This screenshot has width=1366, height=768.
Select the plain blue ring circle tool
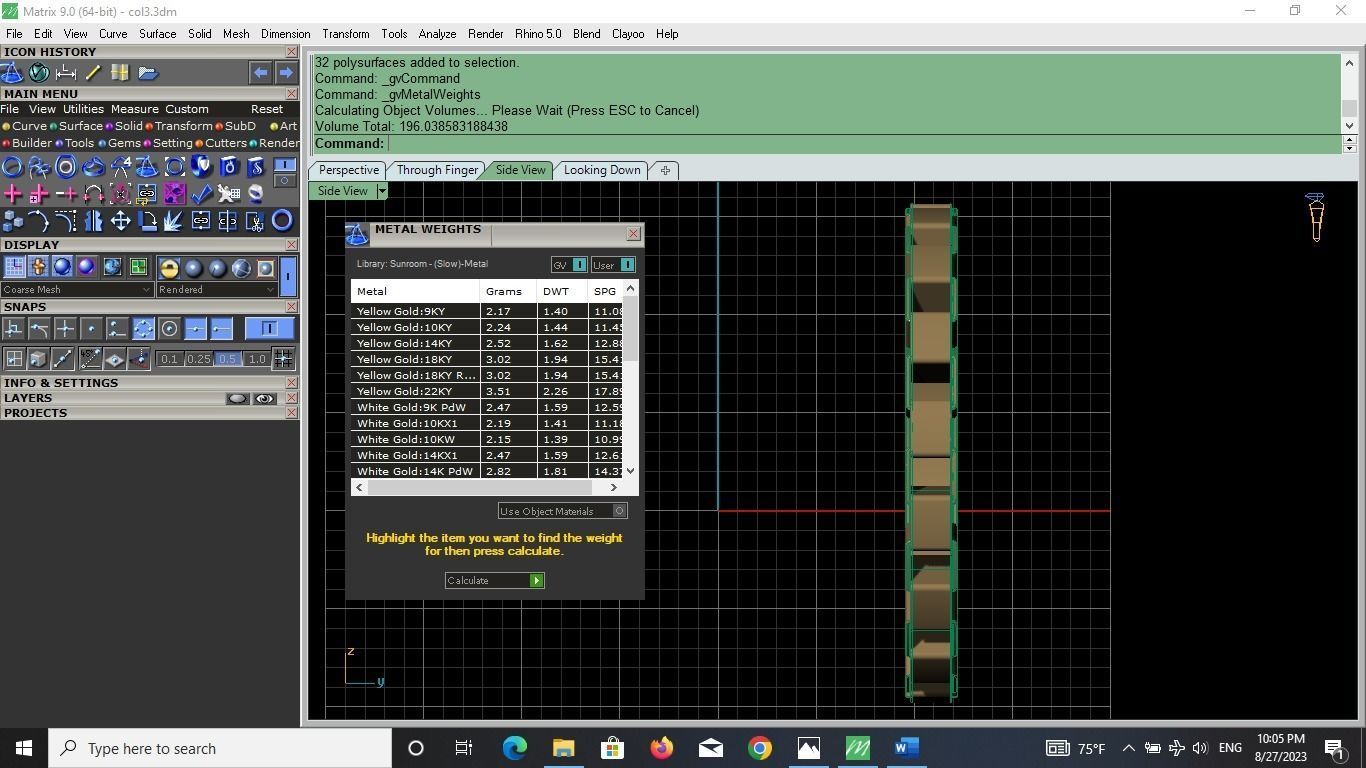tap(282, 220)
